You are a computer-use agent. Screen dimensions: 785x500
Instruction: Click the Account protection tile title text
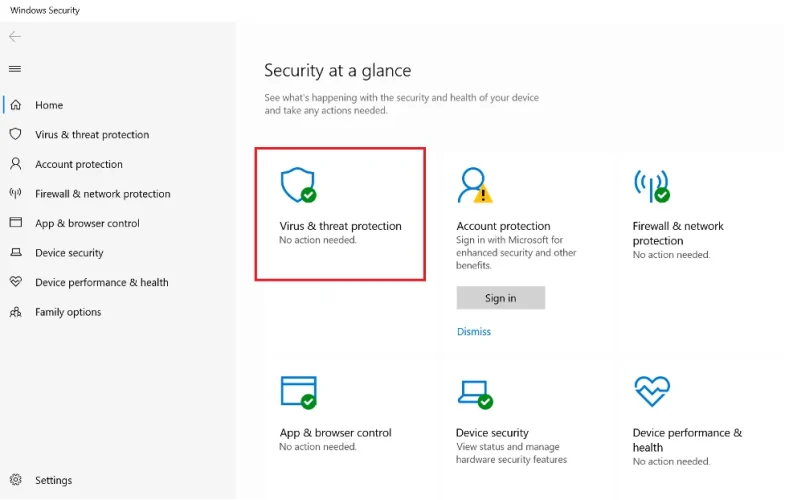503,226
